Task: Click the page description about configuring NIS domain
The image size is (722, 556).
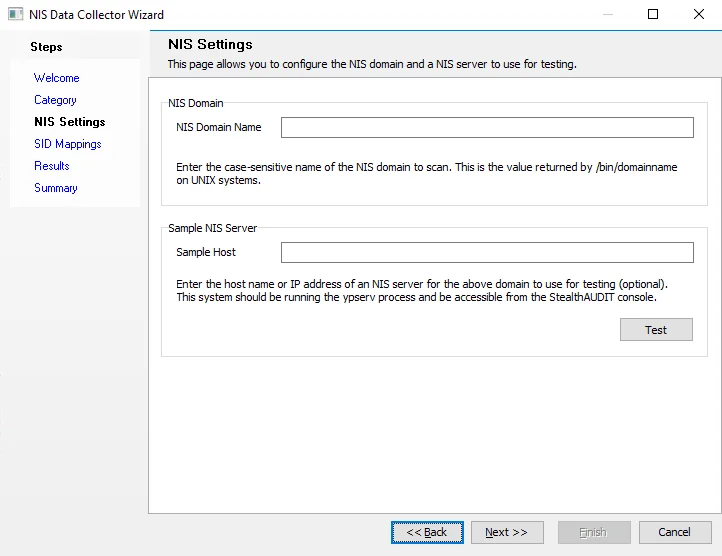Action: coord(372,64)
